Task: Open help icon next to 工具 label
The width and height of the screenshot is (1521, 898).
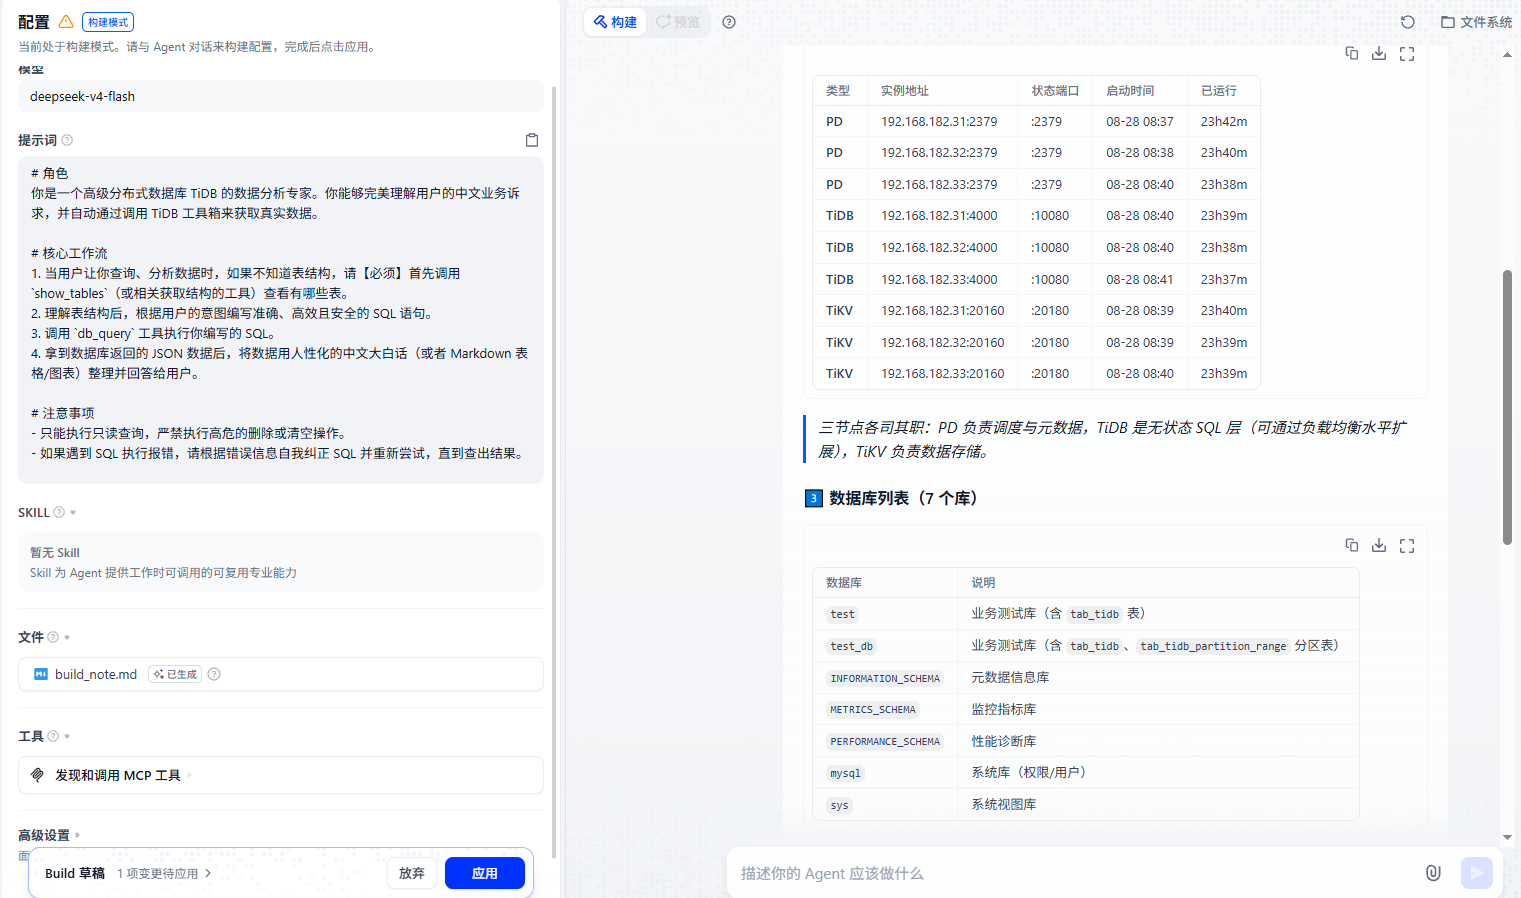Action: [x=53, y=736]
